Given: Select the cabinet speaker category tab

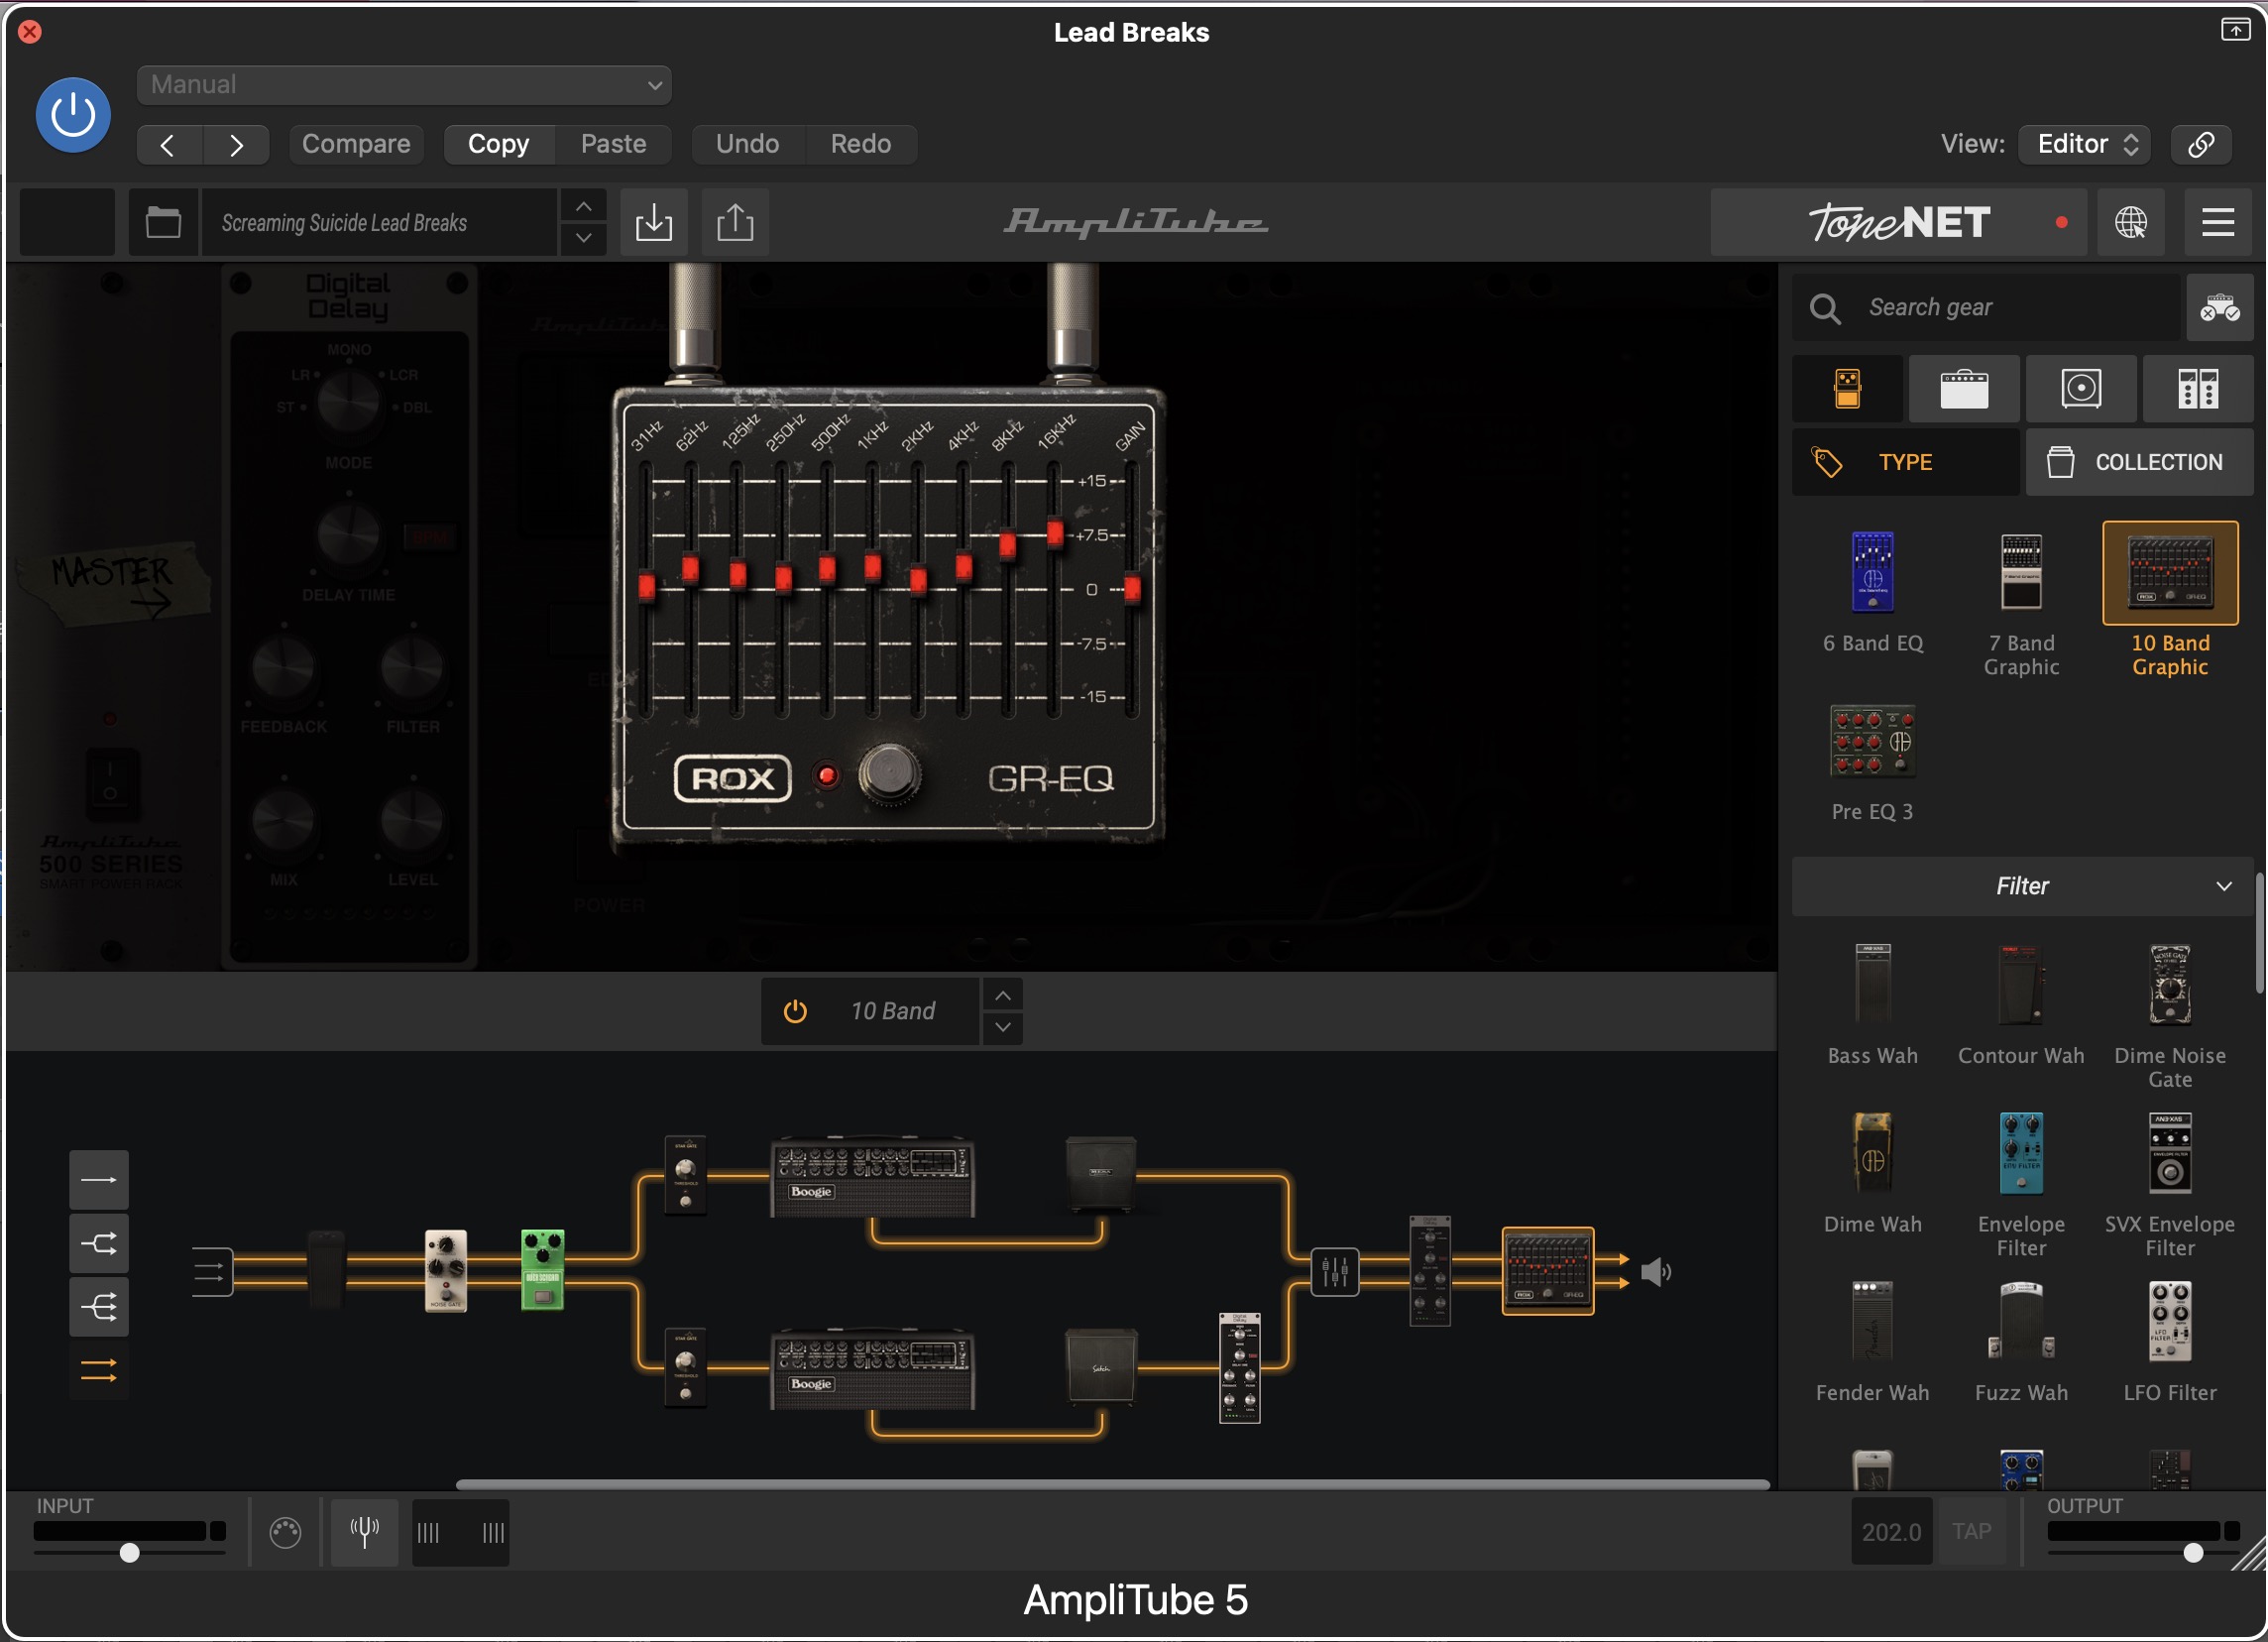Looking at the screenshot, I should [x=2081, y=389].
